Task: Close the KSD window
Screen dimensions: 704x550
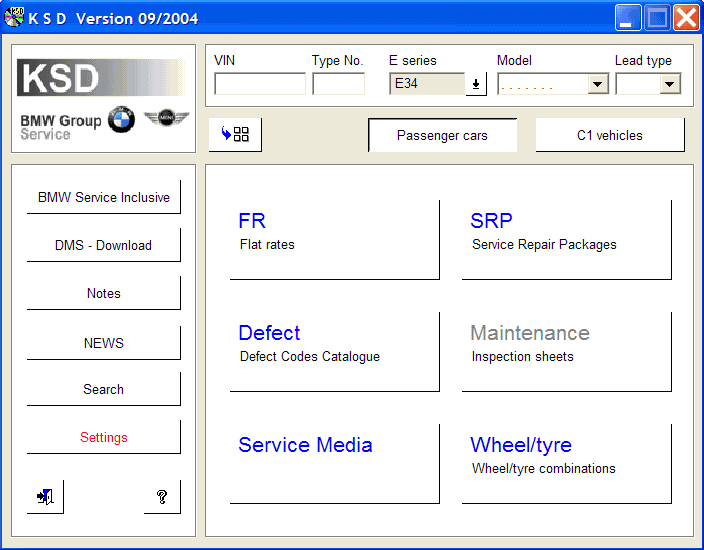Action: click(686, 18)
